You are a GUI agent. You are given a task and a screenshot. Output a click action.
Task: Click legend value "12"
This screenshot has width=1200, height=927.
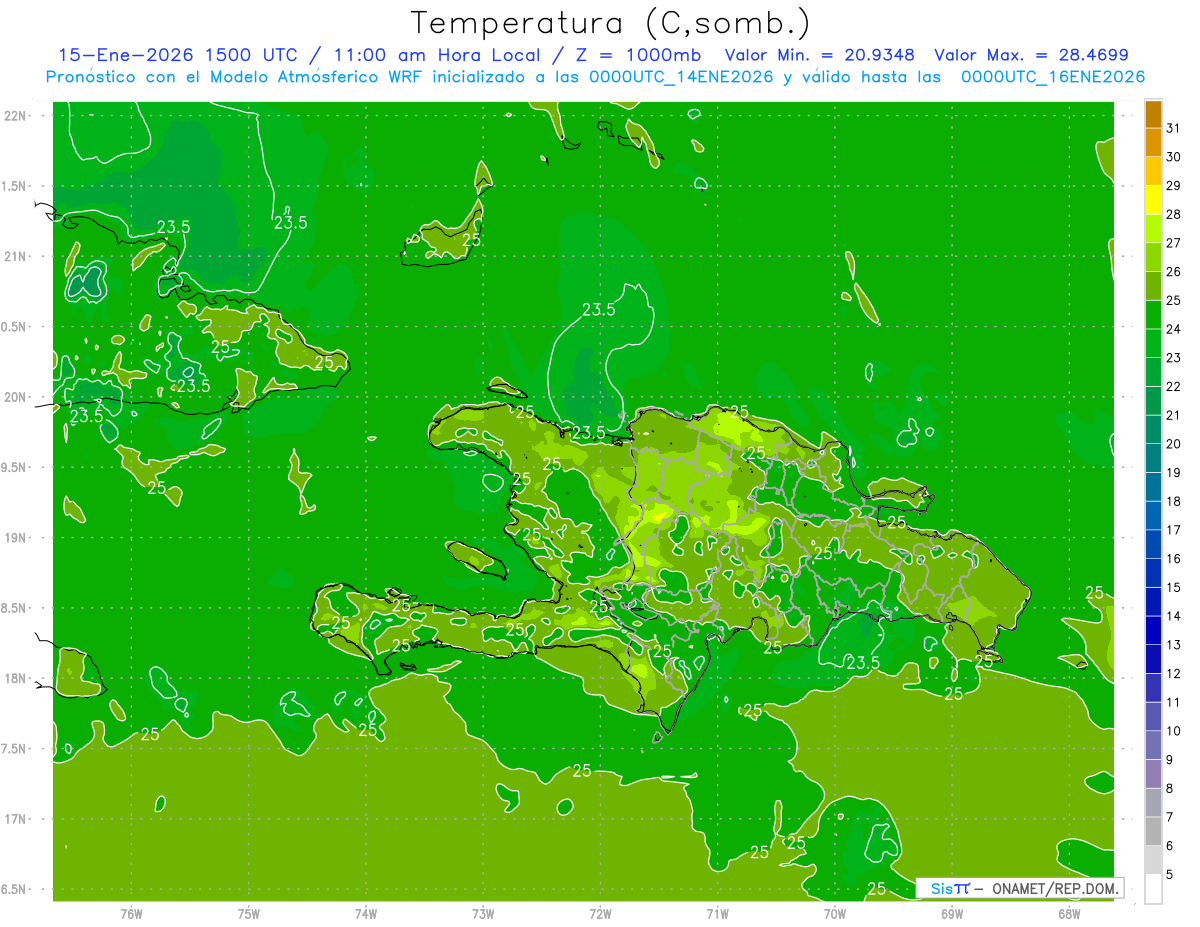(1174, 674)
